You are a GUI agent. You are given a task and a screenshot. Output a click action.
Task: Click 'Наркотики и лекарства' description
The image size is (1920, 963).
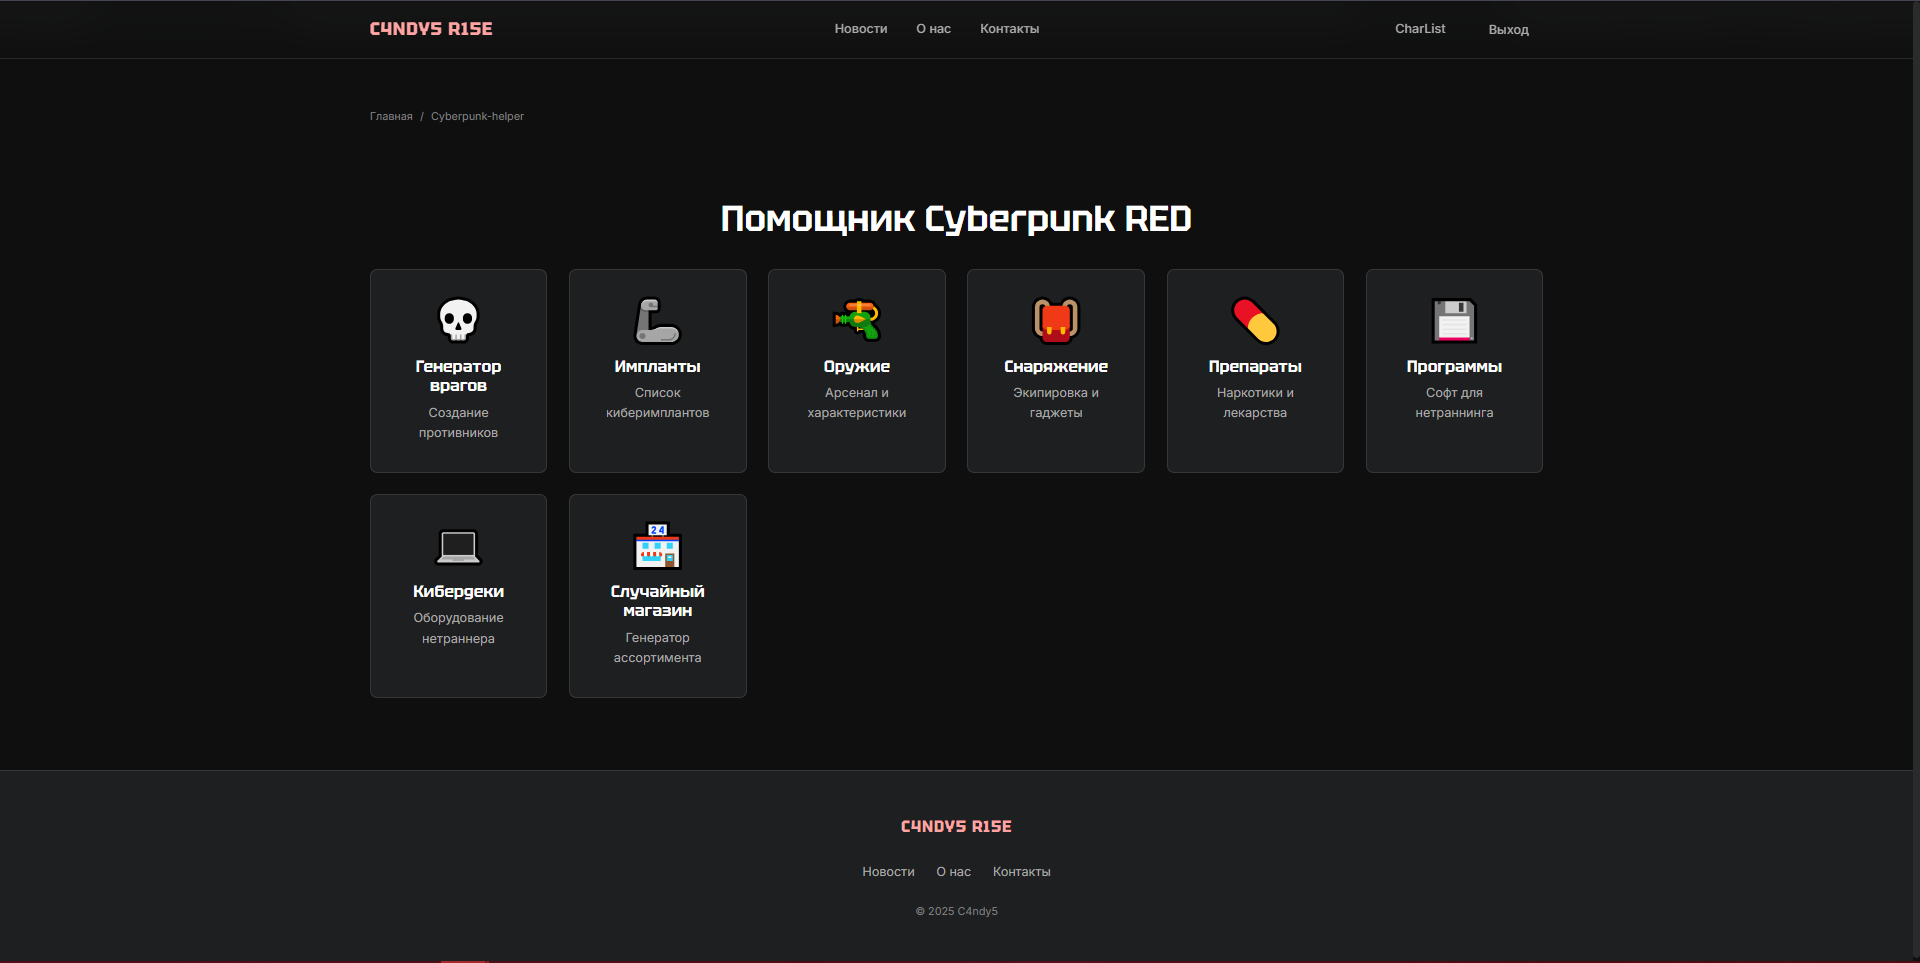1255,403
